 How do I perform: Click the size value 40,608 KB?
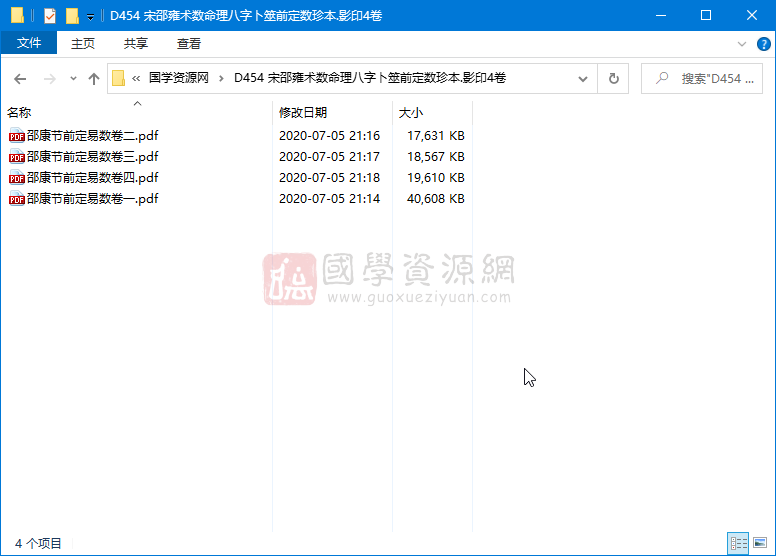pyautogui.click(x=436, y=199)
